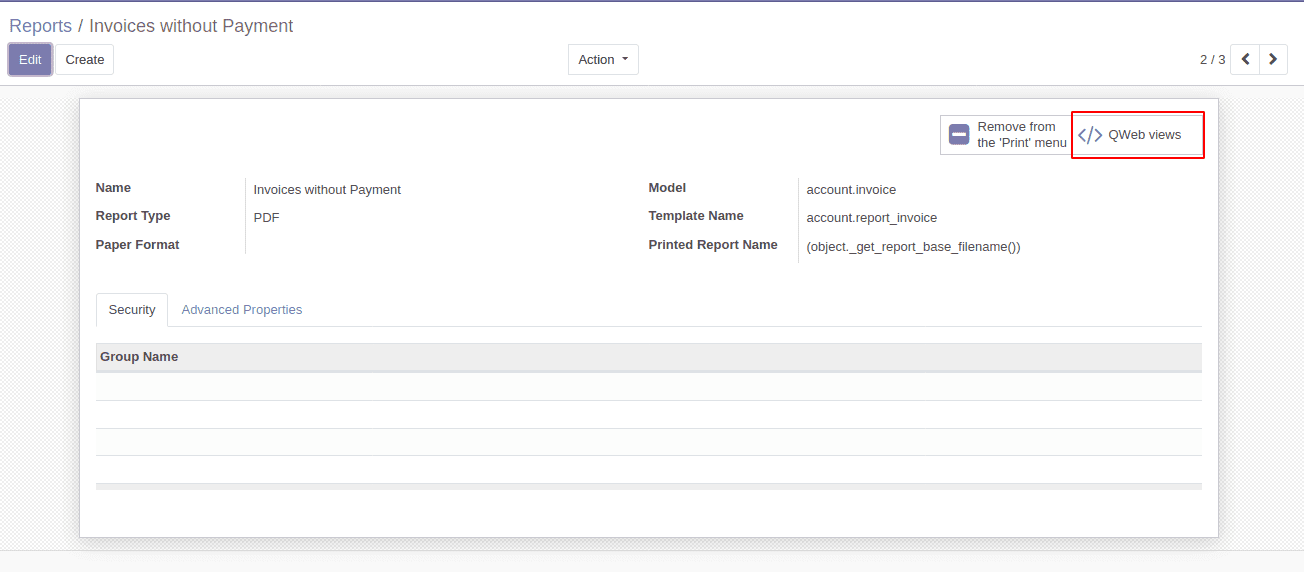Image resolution: width=1304 pixels, height=572 pixels.
Task: Click the QWeb views code icon
Action: tap(1090, 135)
